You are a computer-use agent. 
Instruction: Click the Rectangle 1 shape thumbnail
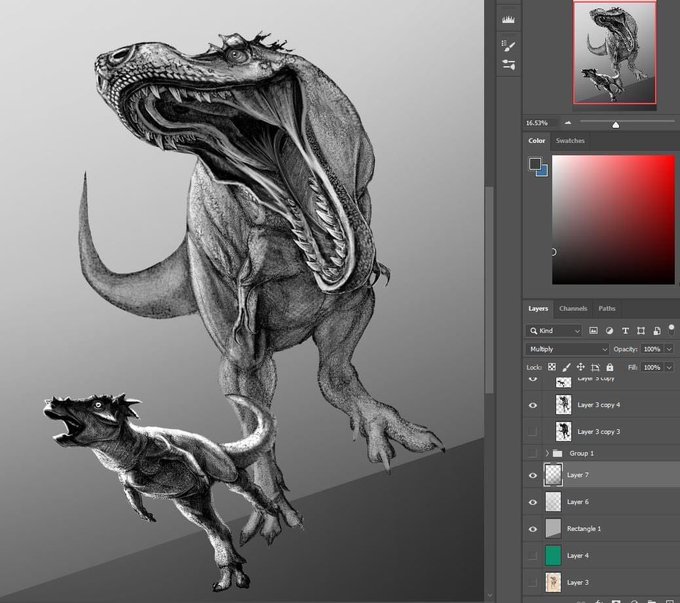click(x=553, y=529)
